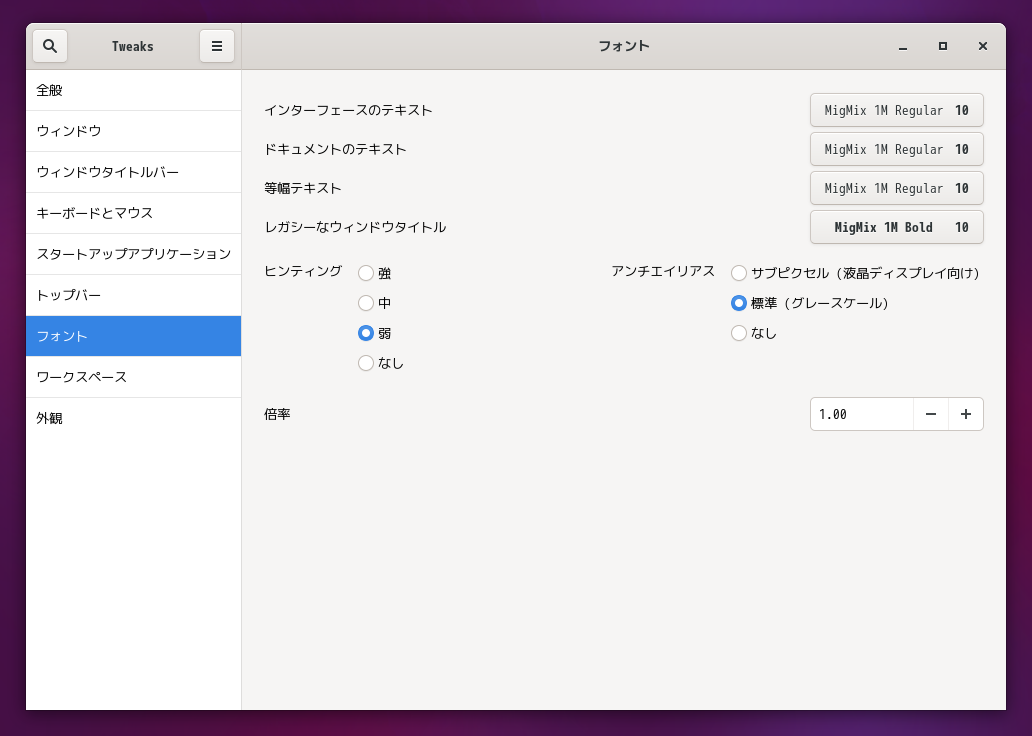The image size is (1032, 736).
Task: Go to ウィンドウ in sidebar
Action: 134,131
